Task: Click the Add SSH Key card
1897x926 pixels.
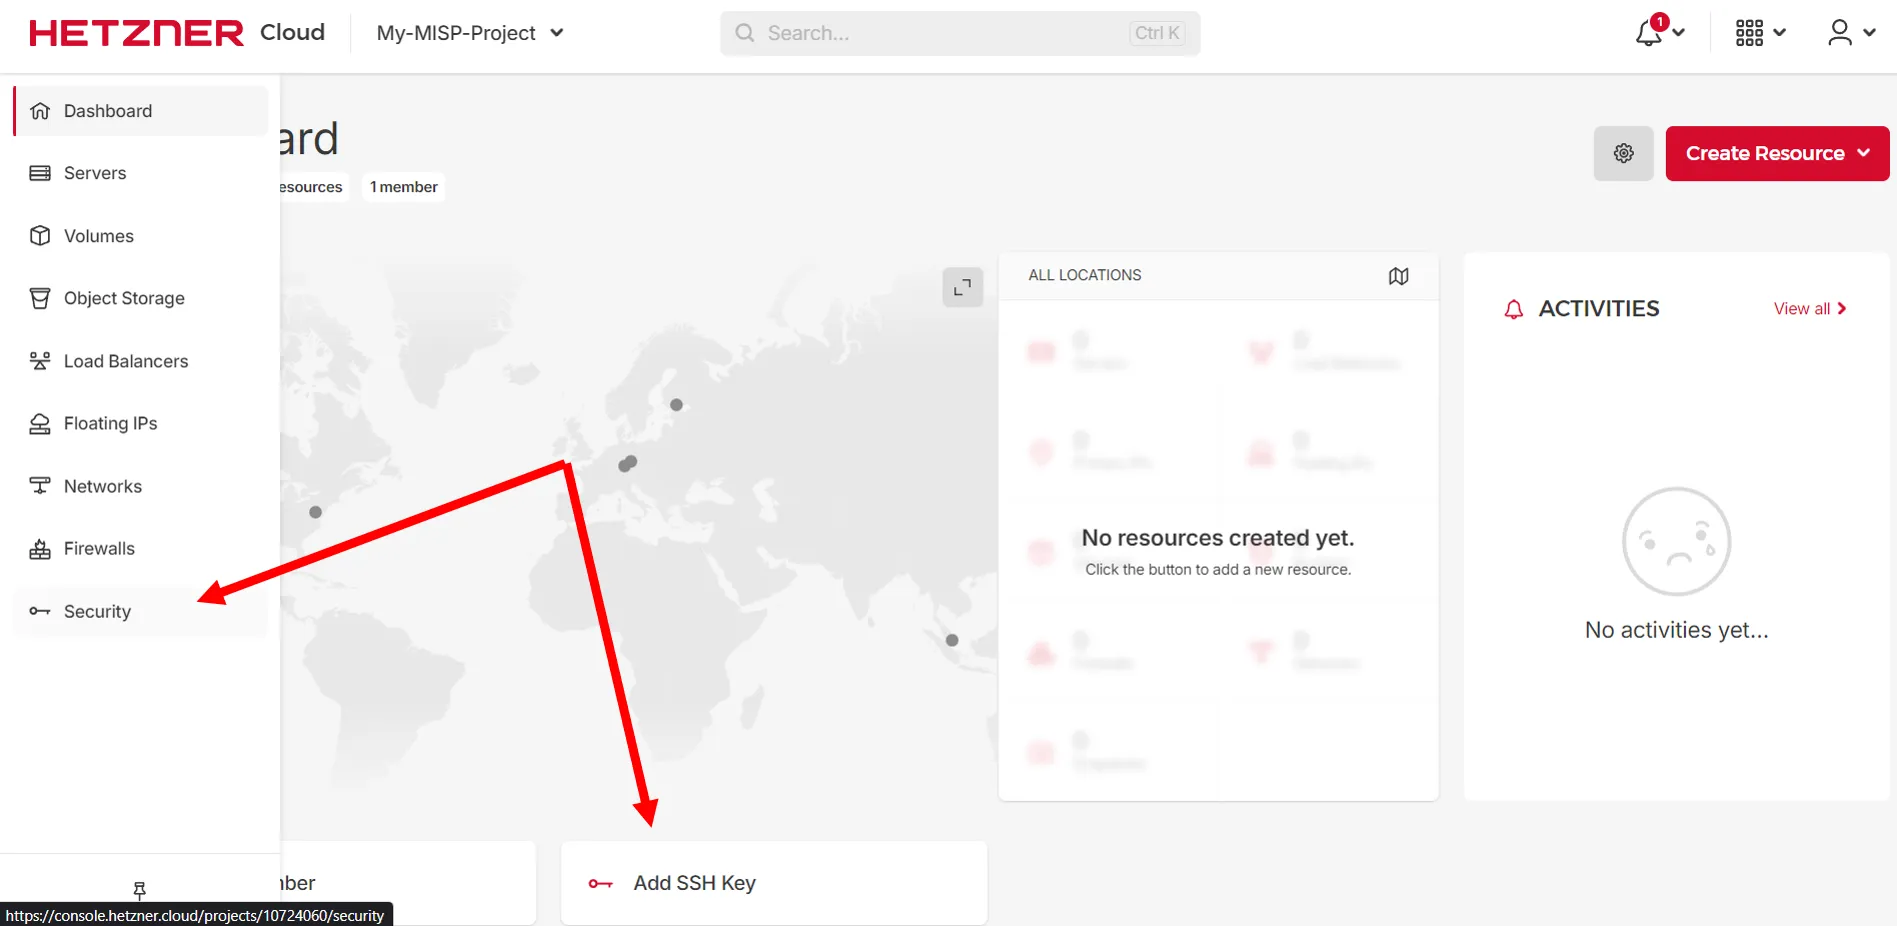Action: (x=773, y=882)
